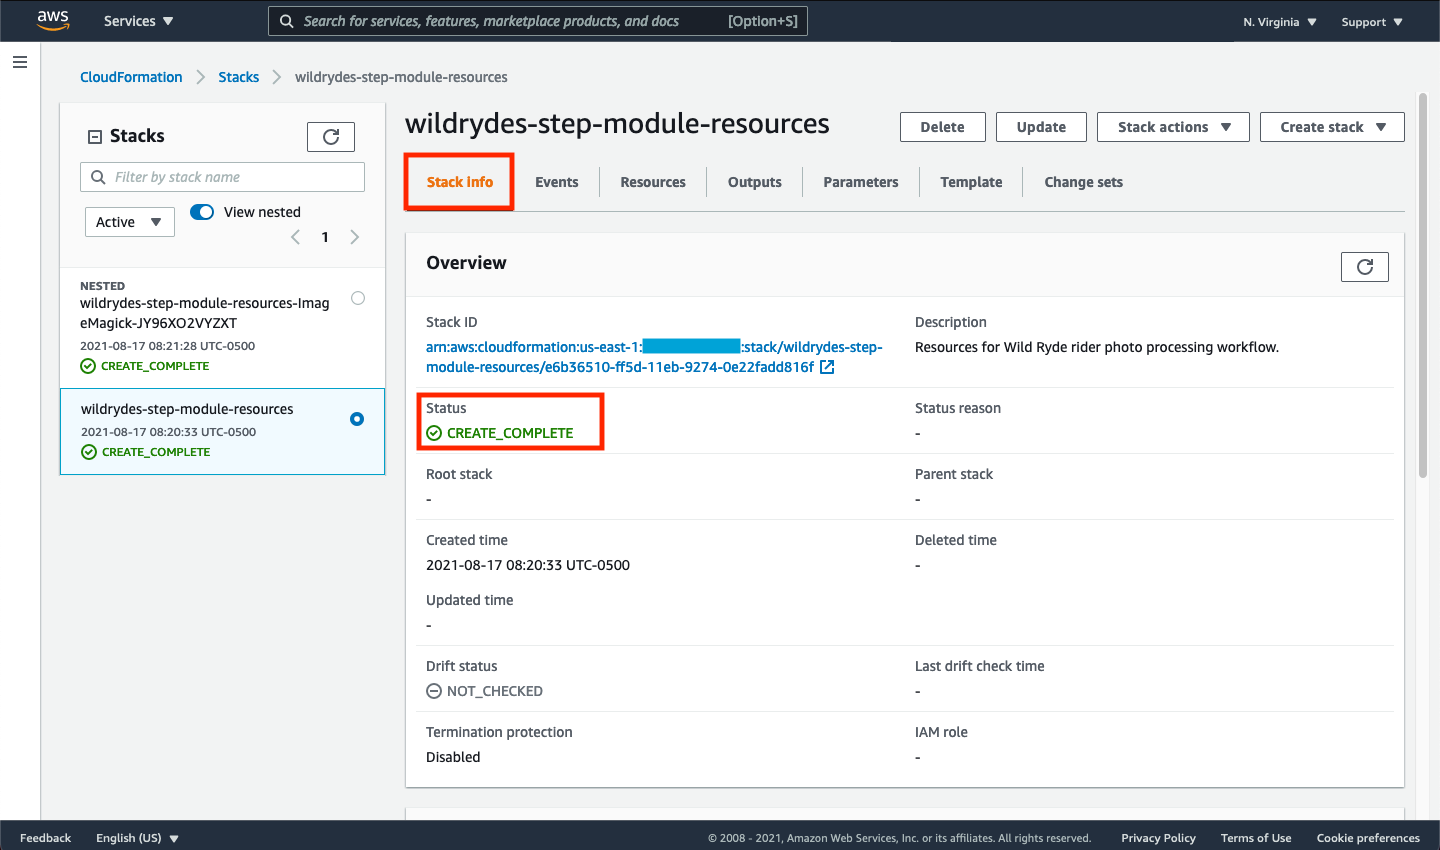Click the Update button
Screen dimensions: 1440x850
(x=1041, y=127)
